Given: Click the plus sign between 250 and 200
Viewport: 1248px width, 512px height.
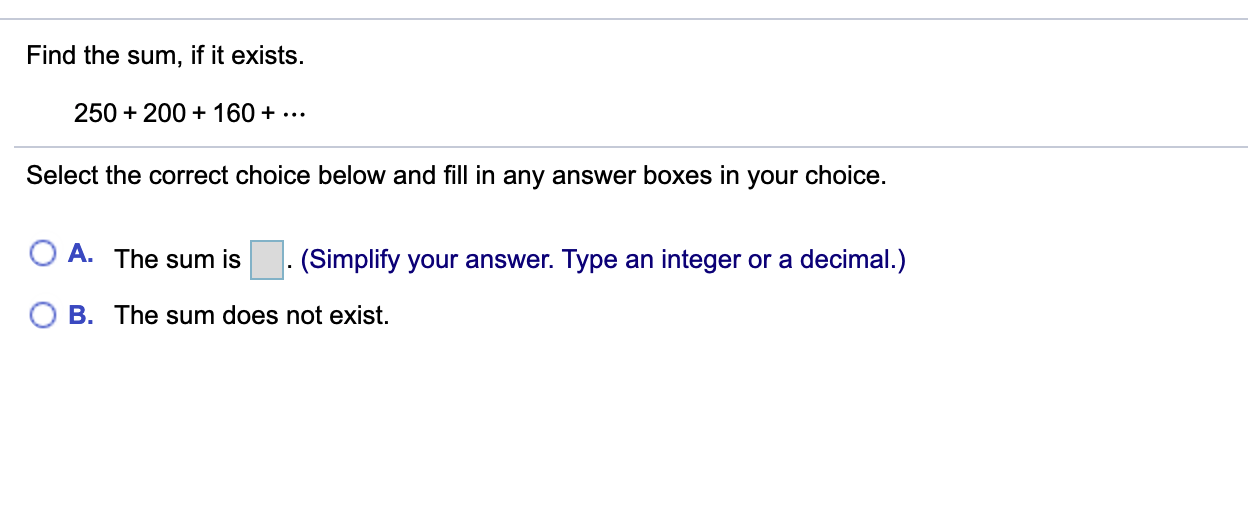Looking at the screenshot, I should (x=130, y=114).
